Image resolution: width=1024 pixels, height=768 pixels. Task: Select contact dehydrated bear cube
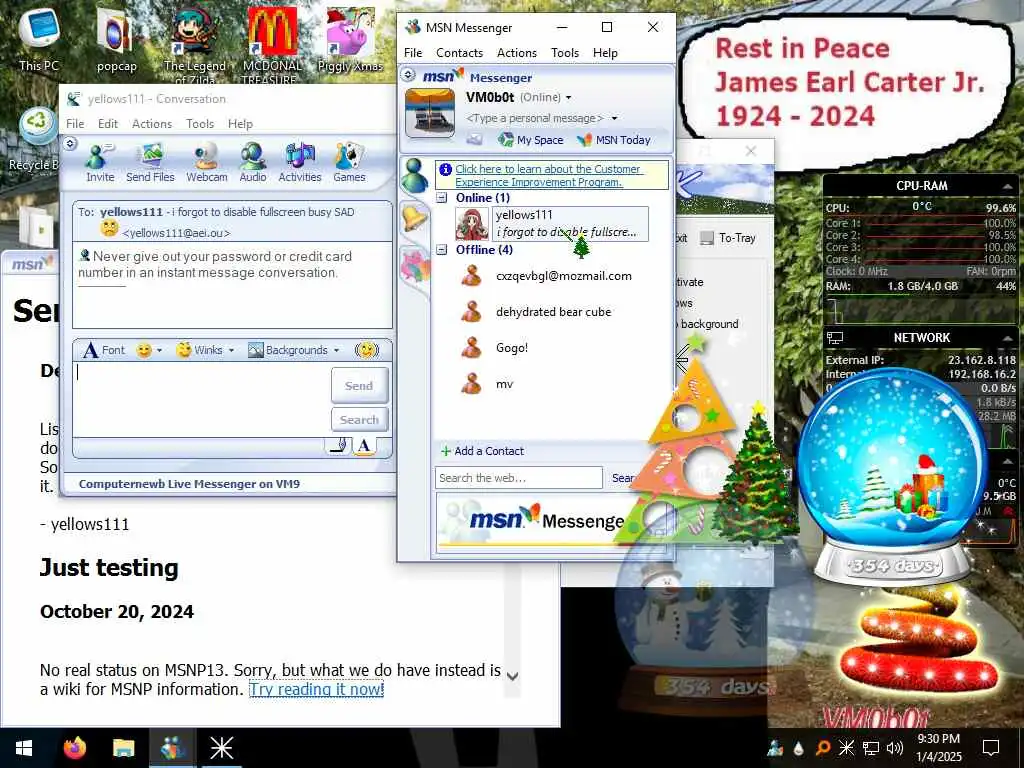pyautogui.click(x=553, y=312)
